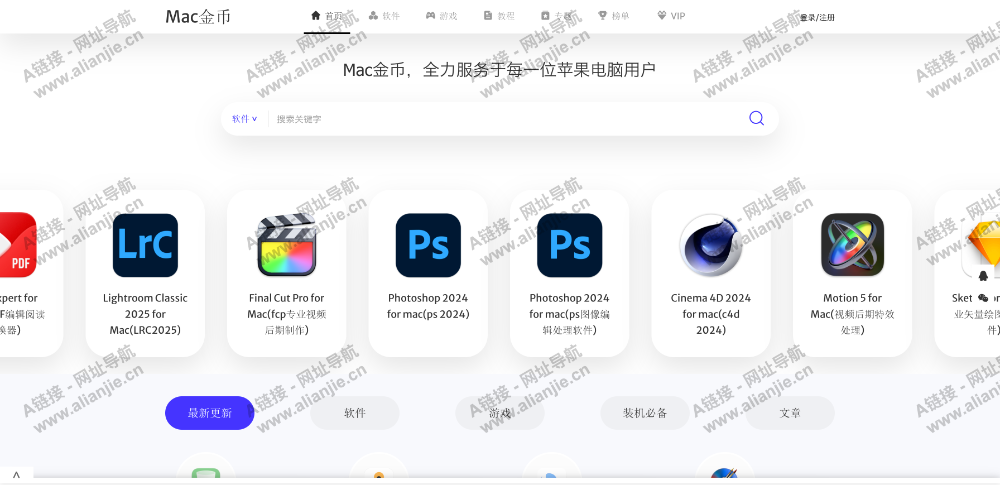
Task: Open the 专题 navigation item
Action: click(x=556, y=16)
